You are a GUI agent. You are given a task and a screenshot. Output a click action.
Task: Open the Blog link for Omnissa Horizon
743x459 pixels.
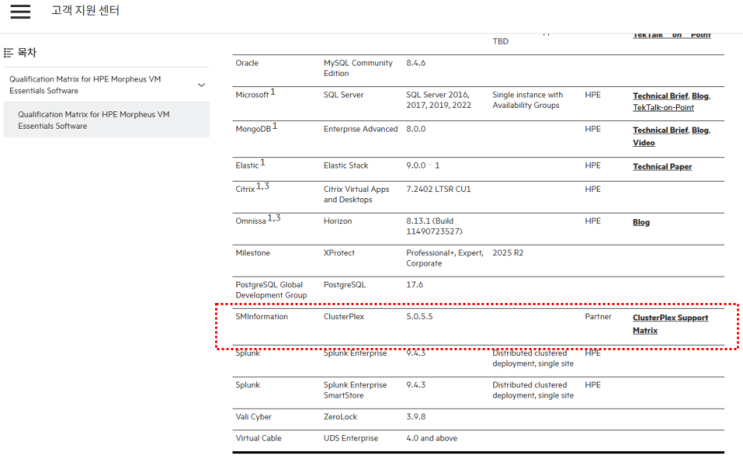click(641, 222)
